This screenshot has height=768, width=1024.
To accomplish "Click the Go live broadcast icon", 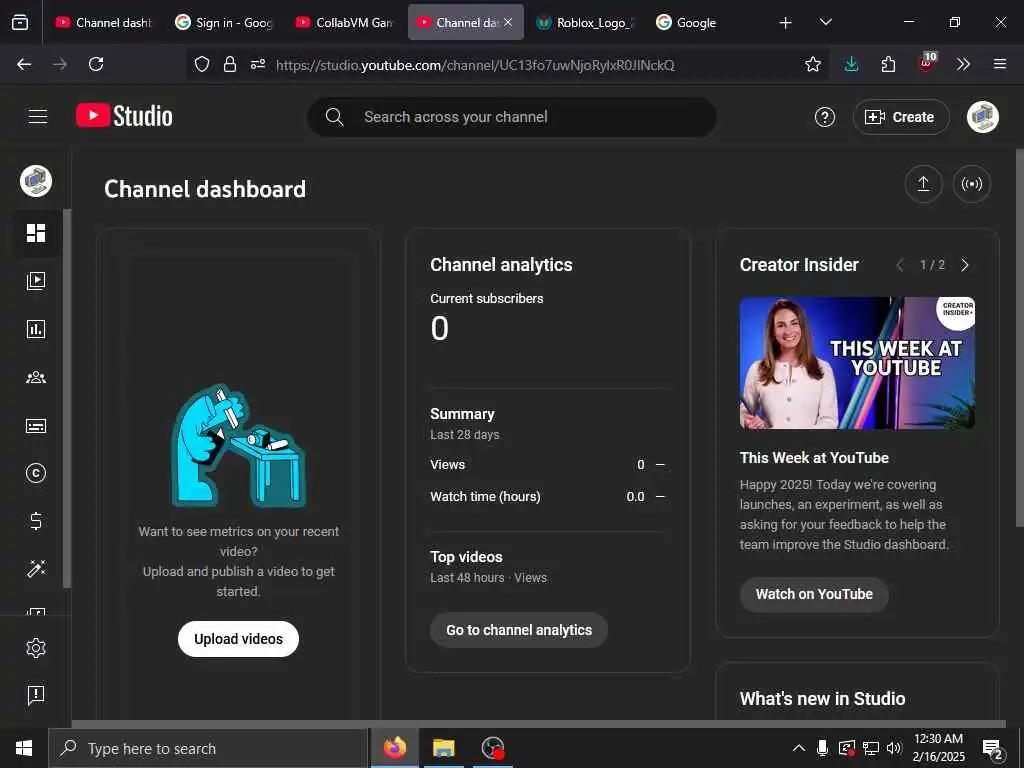I will coord(972,184).
